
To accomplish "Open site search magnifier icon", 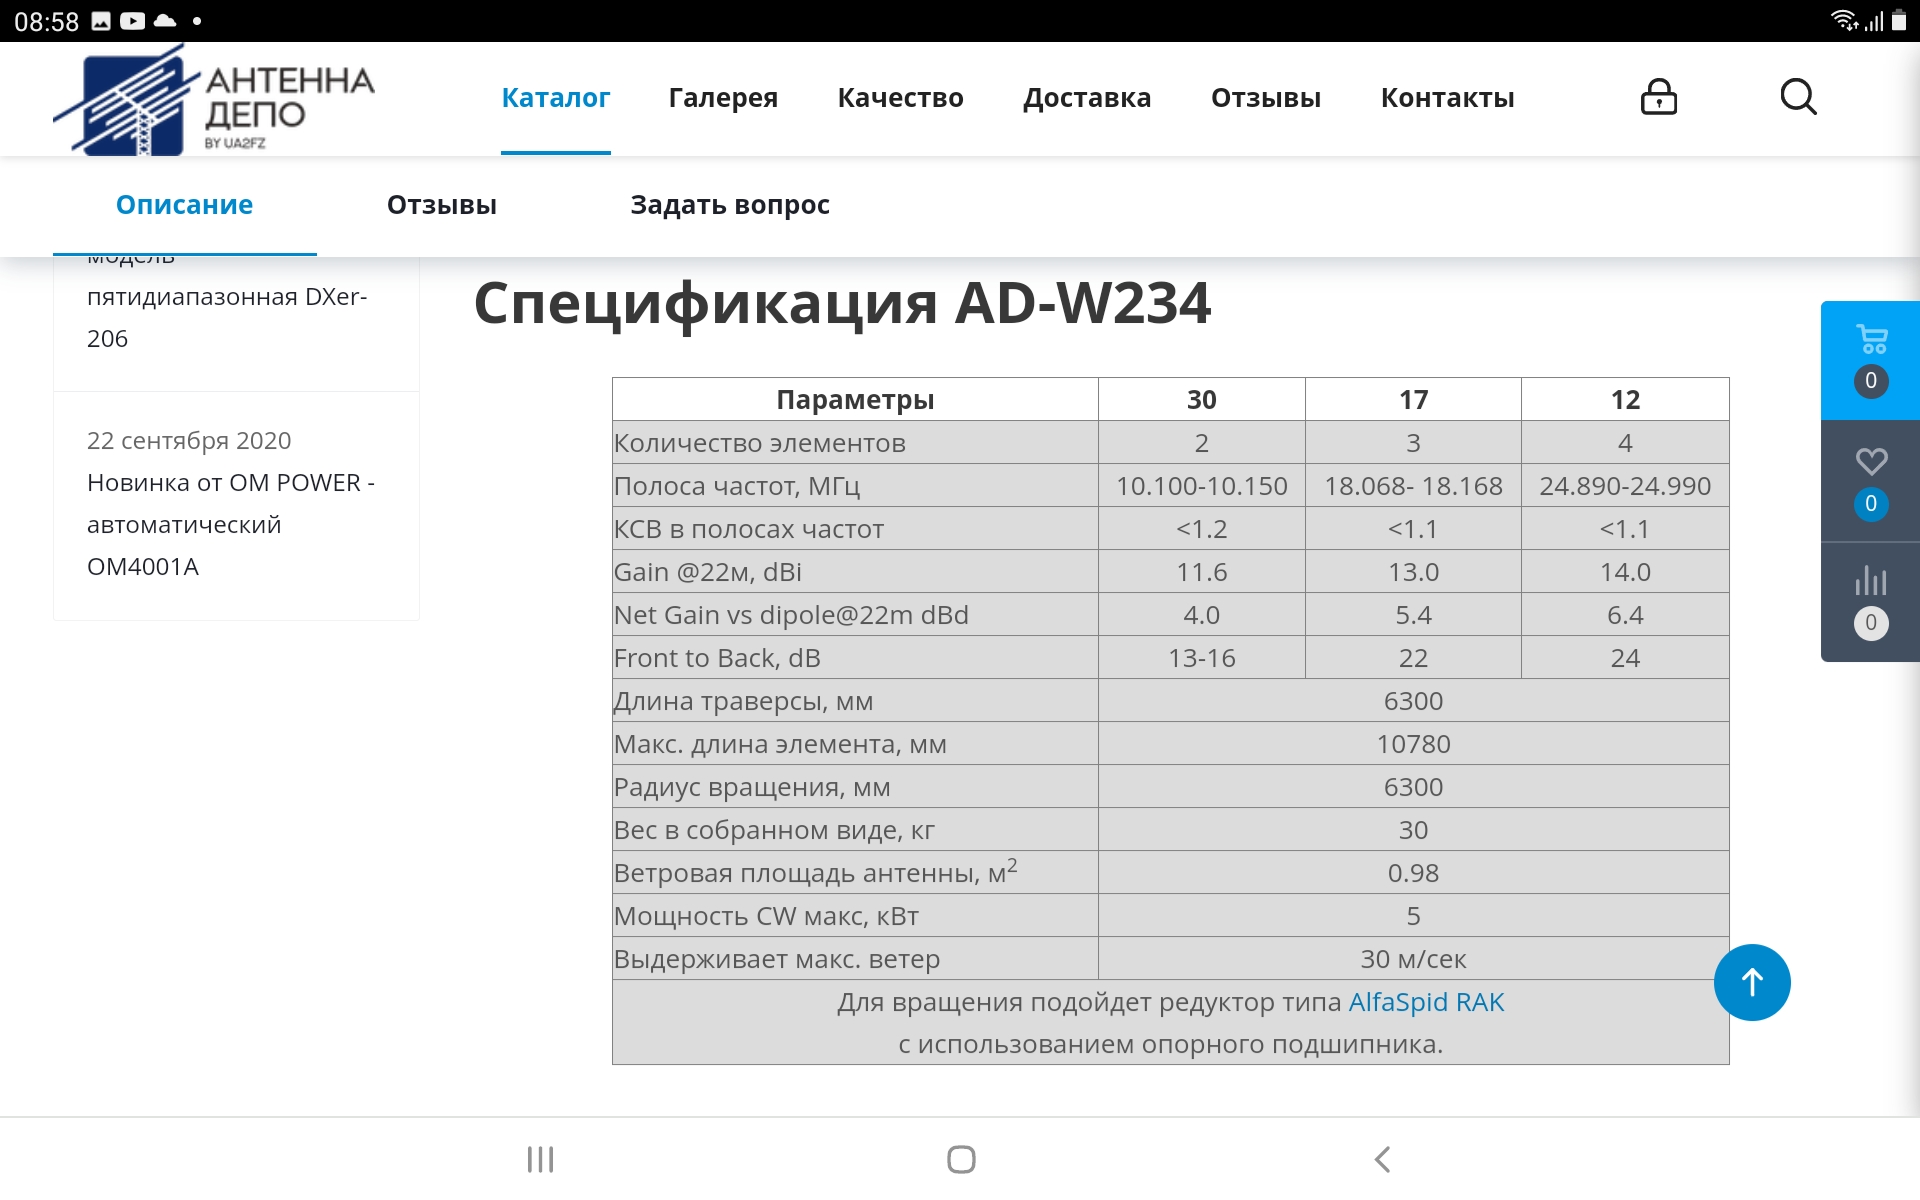I will [x=1798, y=97].
